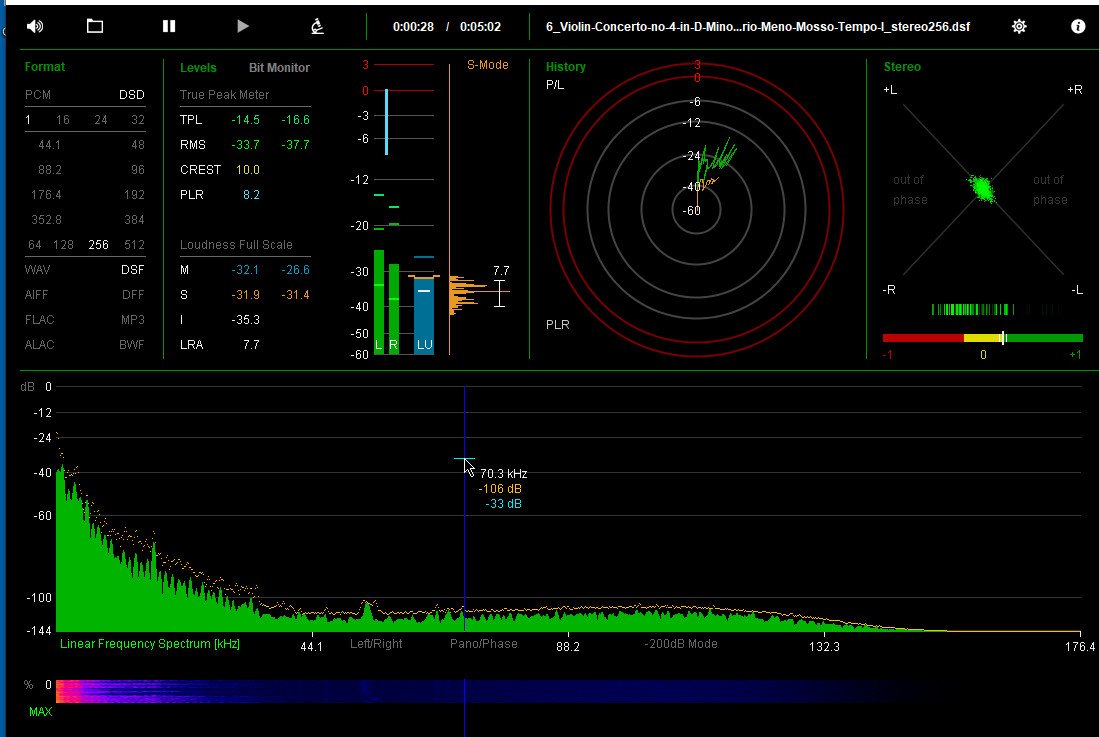
Task: Click the PLR label in History
Action: [x=558, y=325]
